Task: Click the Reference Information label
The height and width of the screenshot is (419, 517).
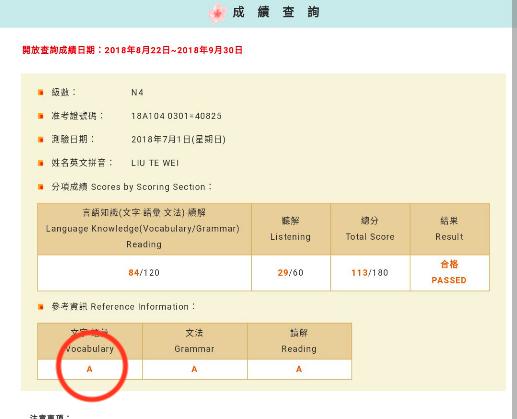Action: pyautogui.click(x=123, y=307)
